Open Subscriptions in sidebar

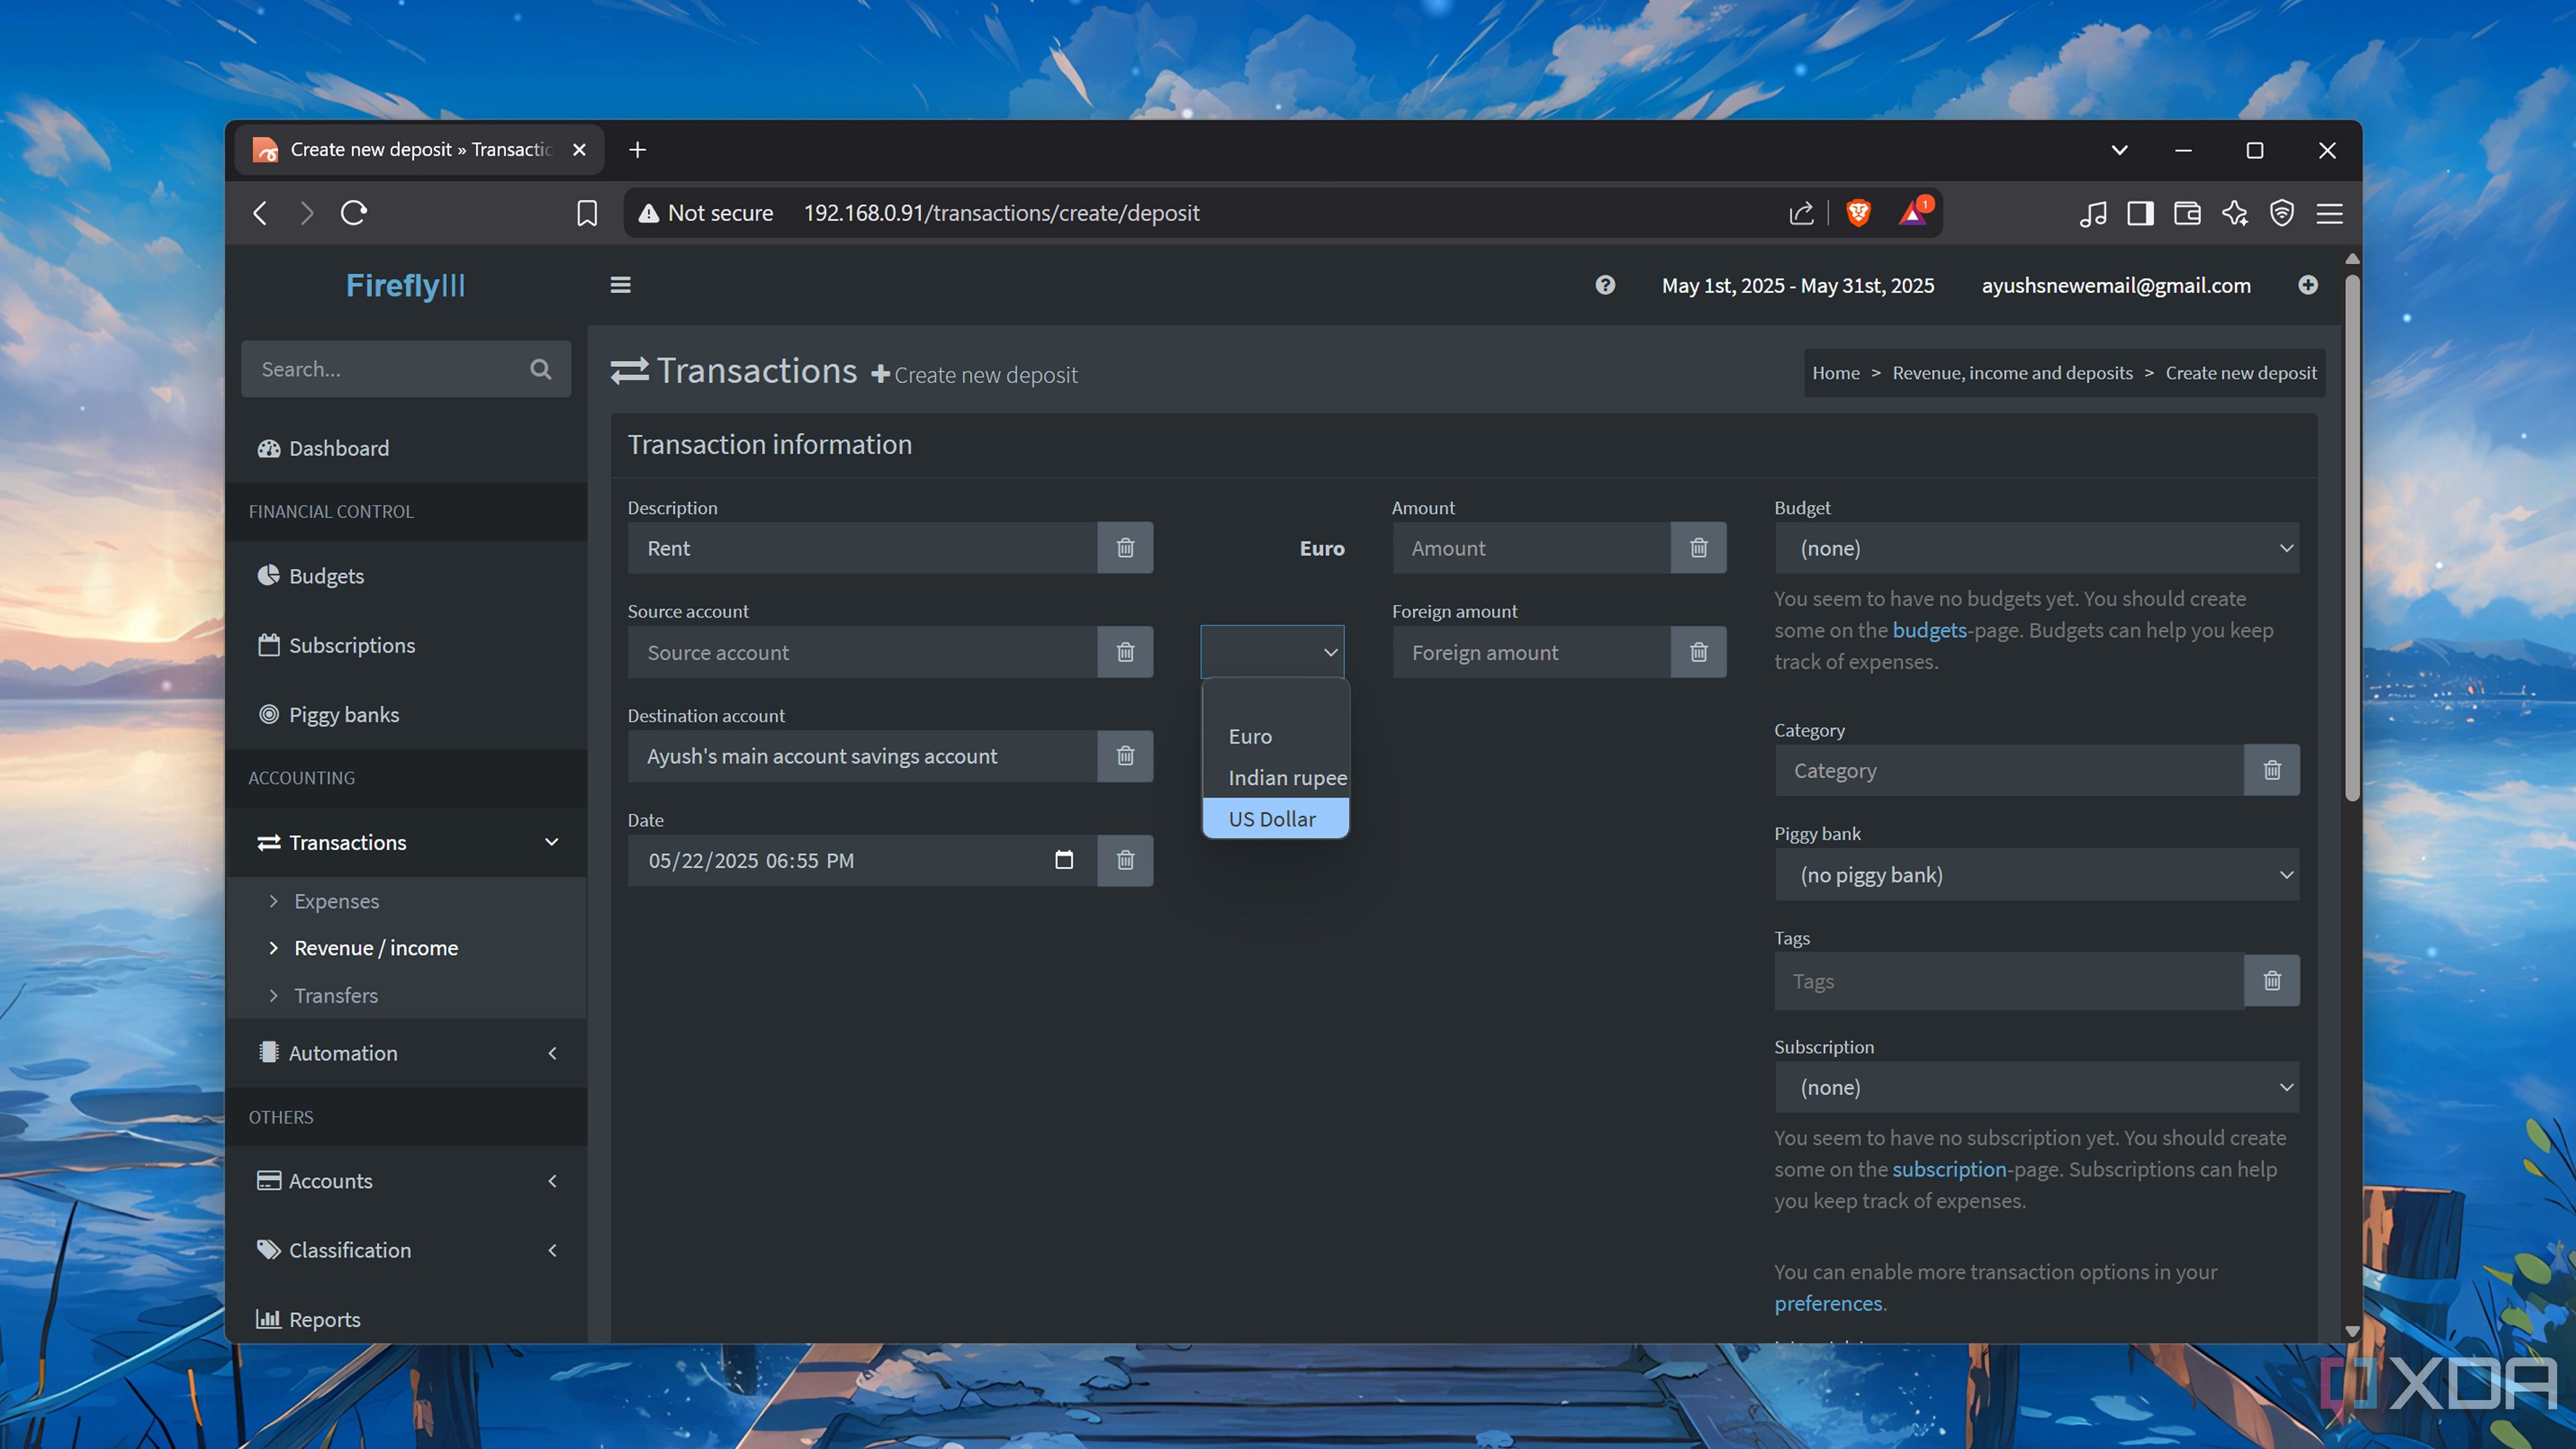(x=406, y=645)
